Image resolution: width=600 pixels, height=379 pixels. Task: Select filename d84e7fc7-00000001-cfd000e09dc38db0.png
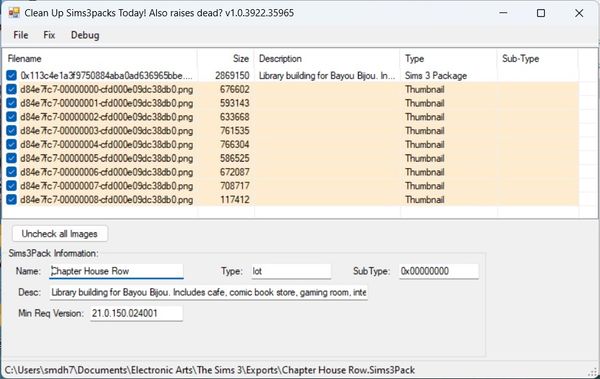tap(107, 103)
